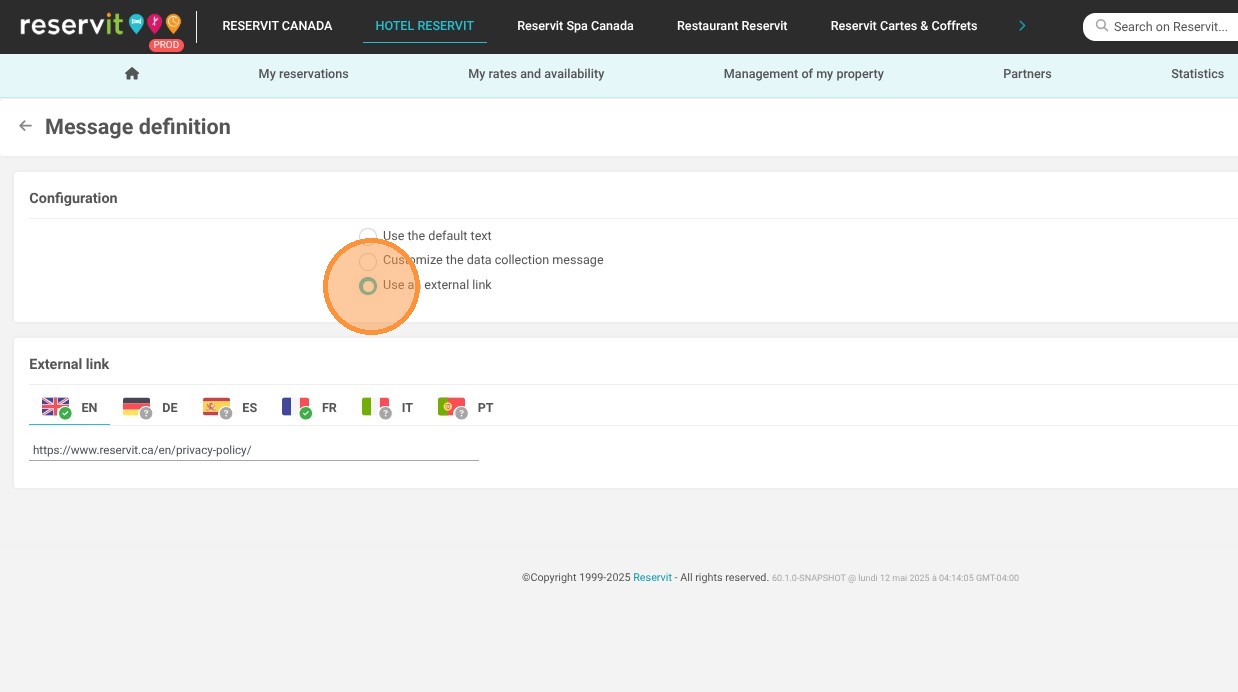1238x692 pixels.
Task: Select 'Use an external link' radio button
Action: click(x=368, y=286)
